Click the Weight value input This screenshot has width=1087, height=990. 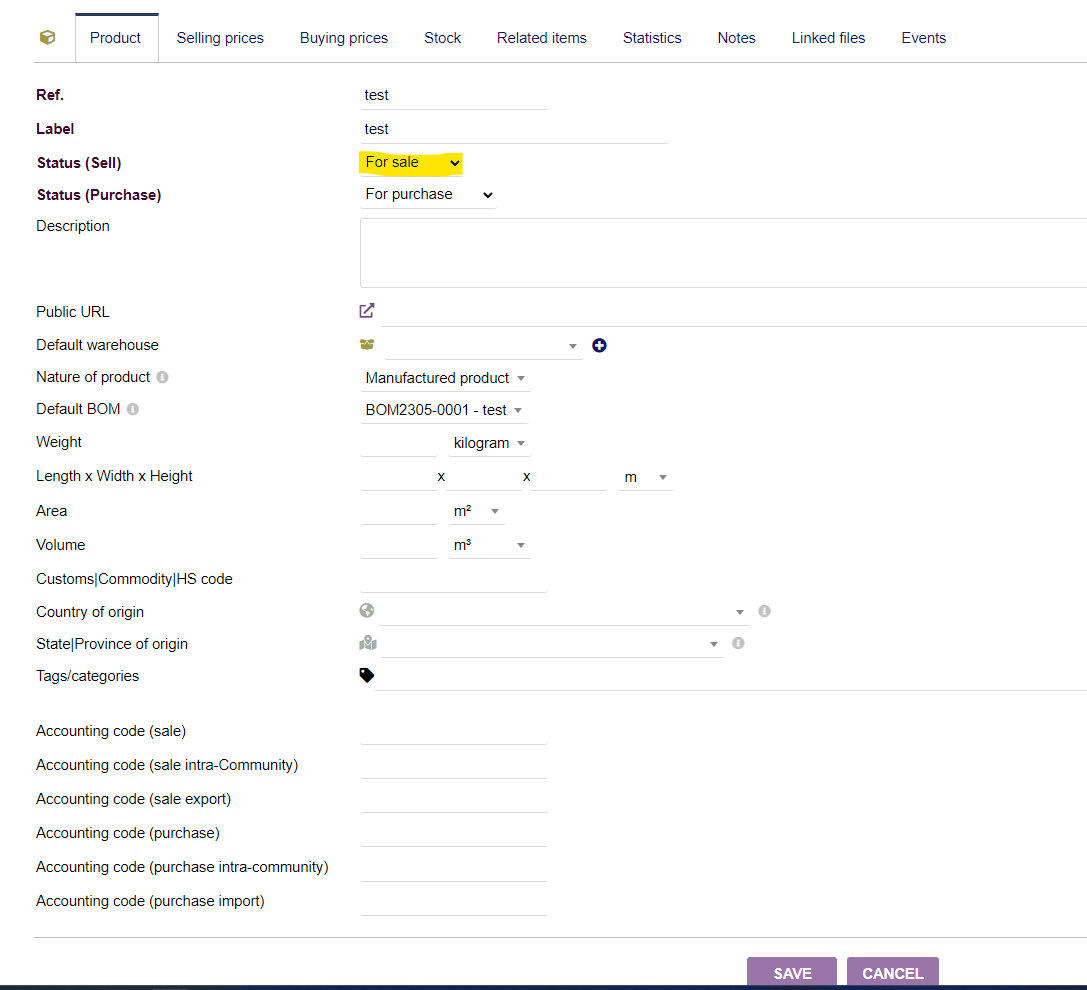pos(399,443)
